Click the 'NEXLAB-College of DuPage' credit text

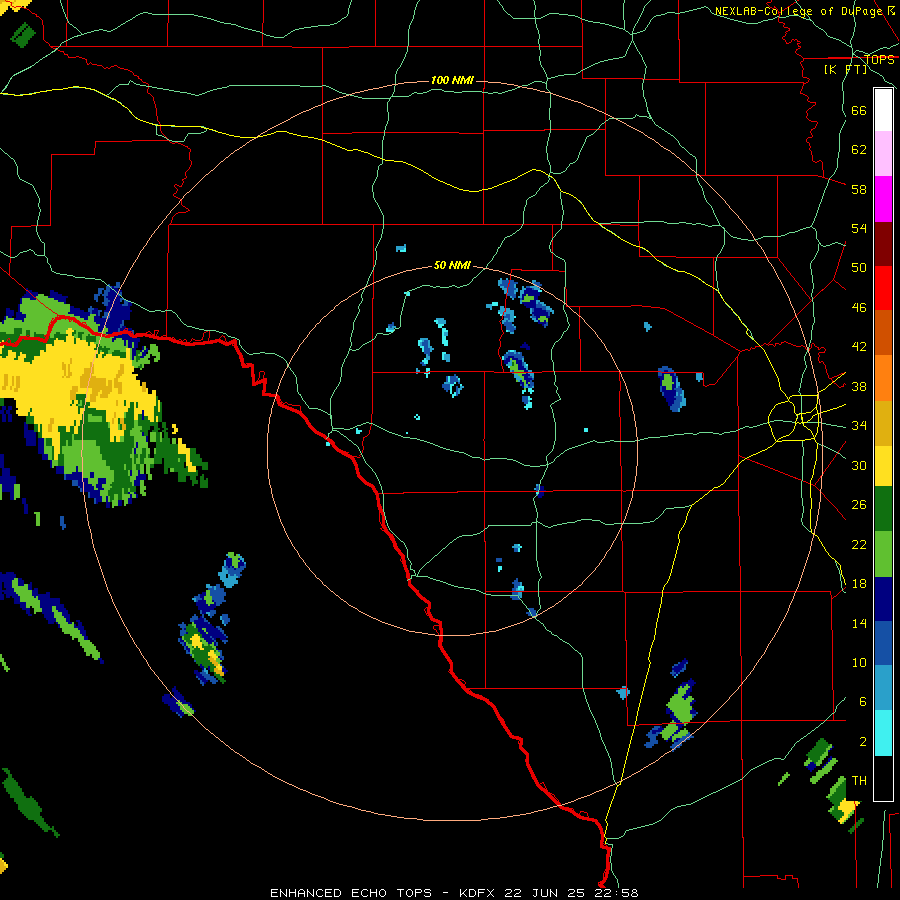tap(800, 11)
